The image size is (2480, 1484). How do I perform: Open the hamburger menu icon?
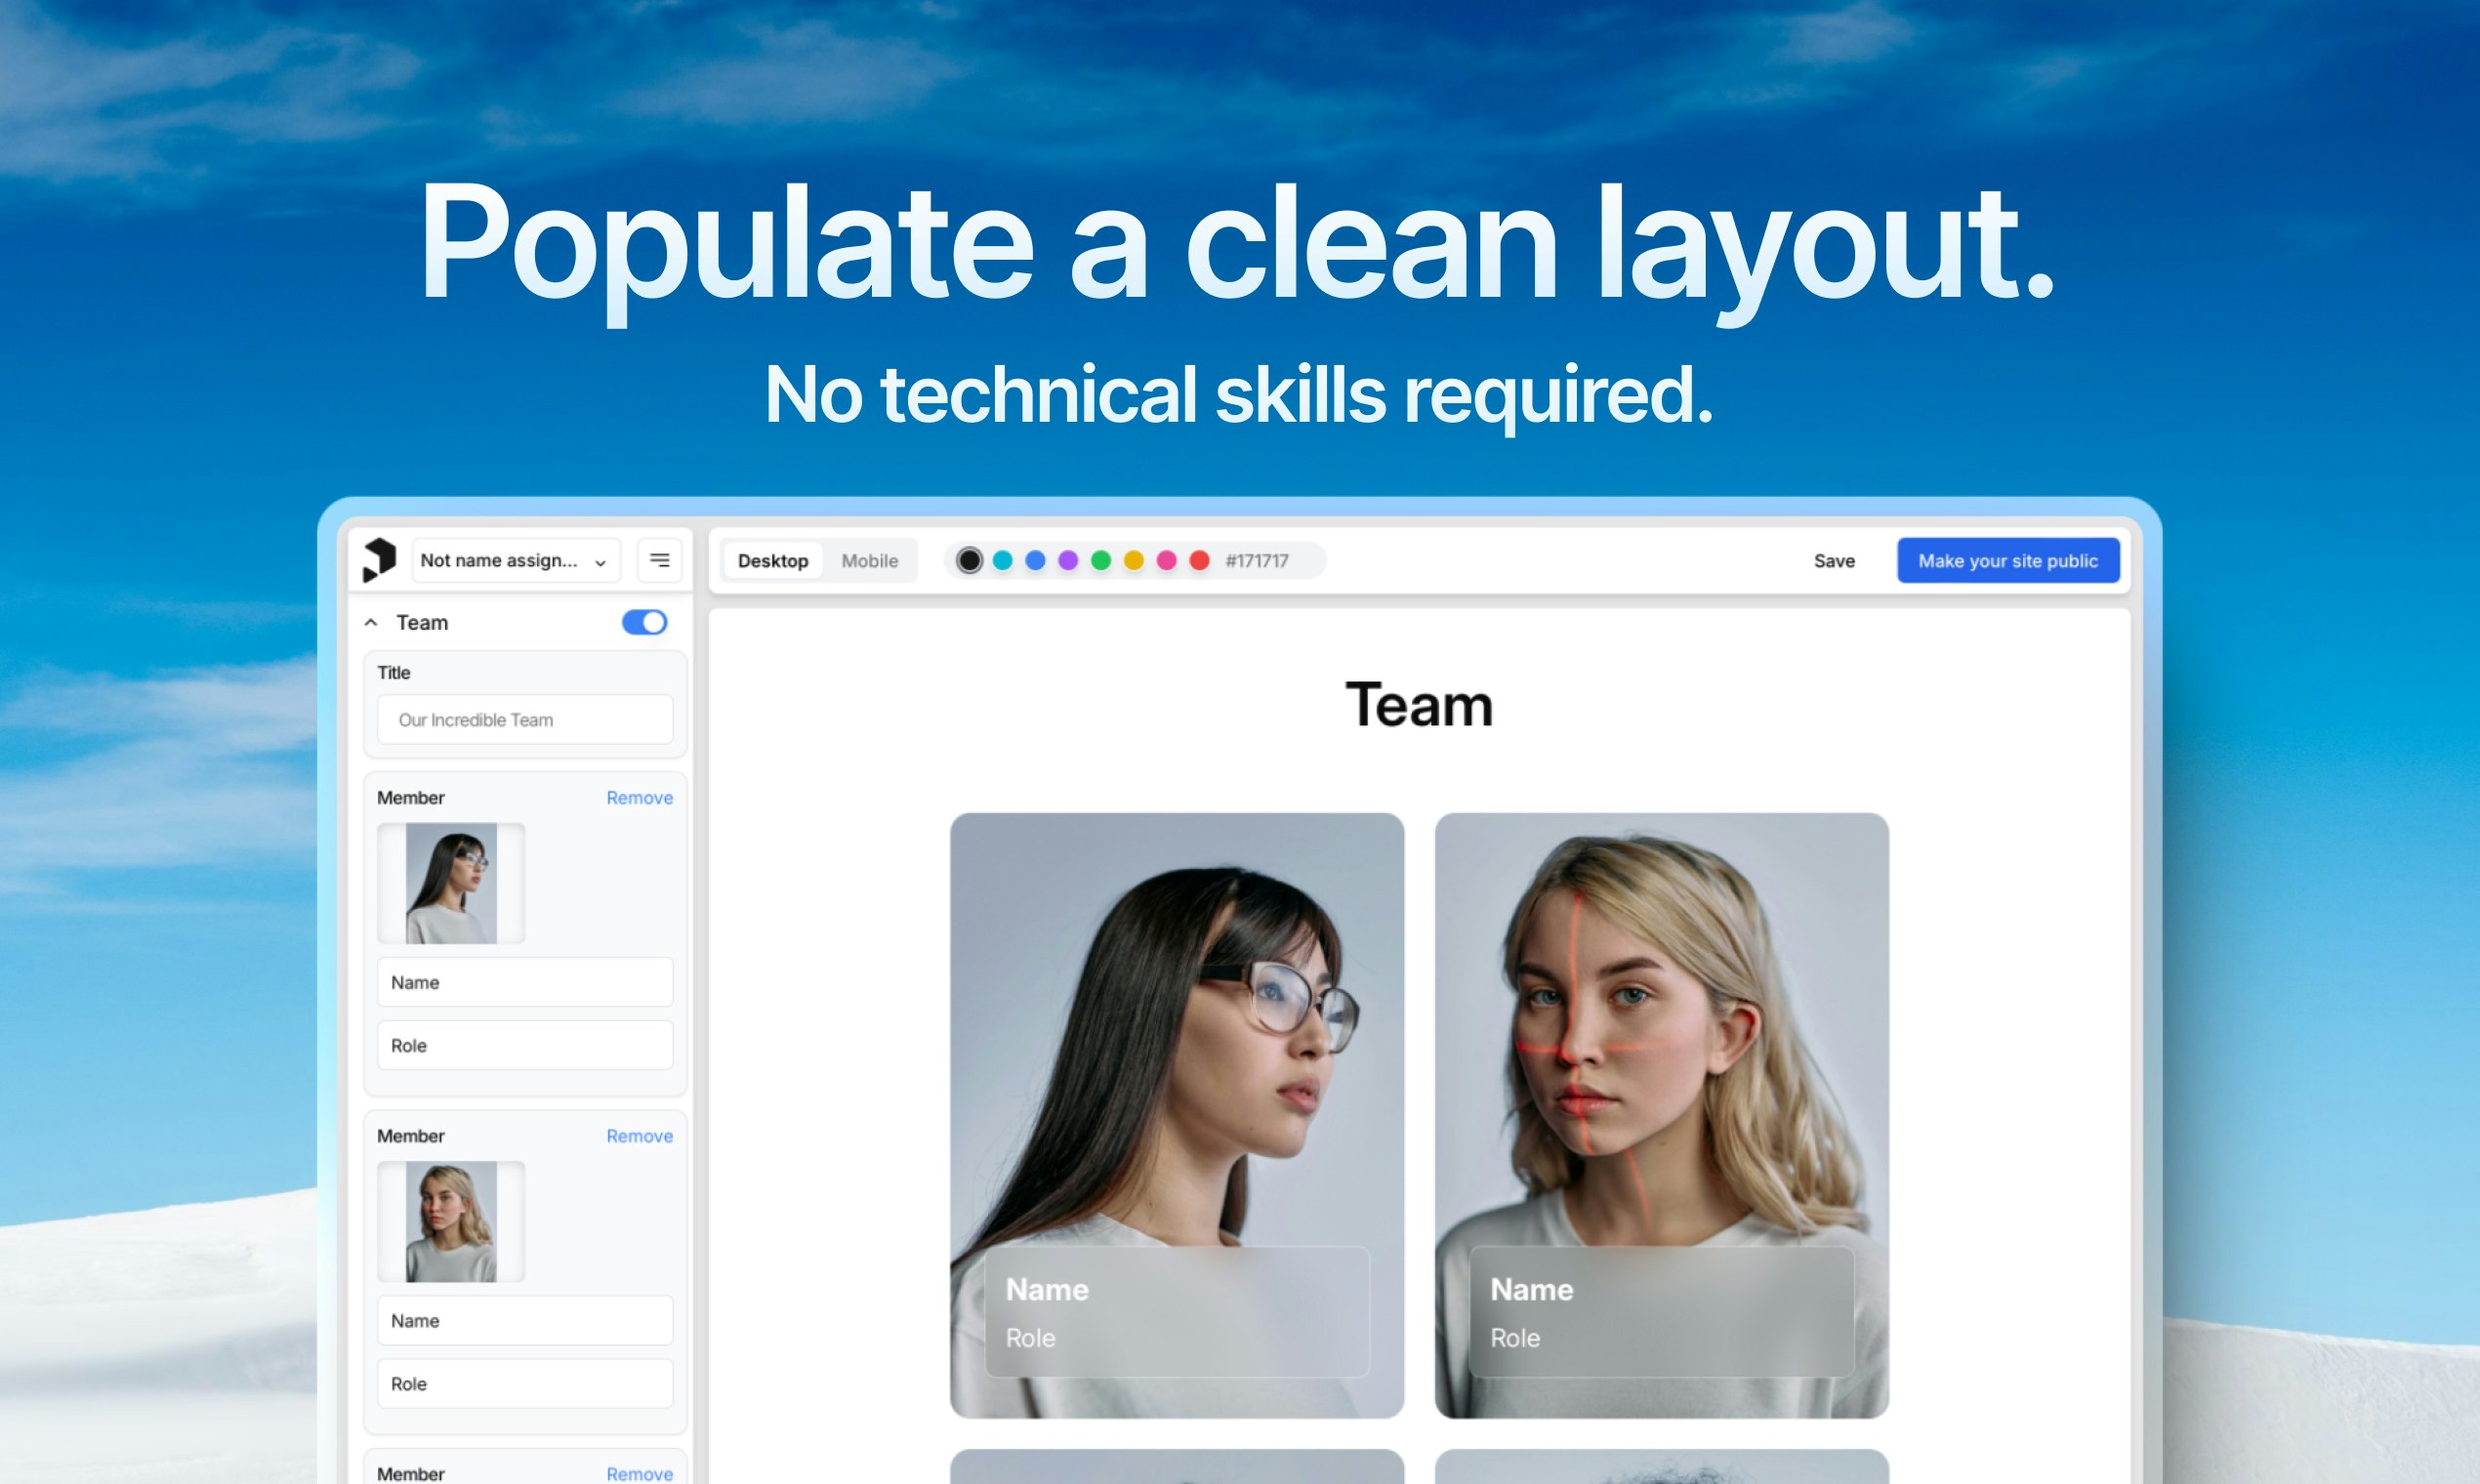[x=660, y=560]
